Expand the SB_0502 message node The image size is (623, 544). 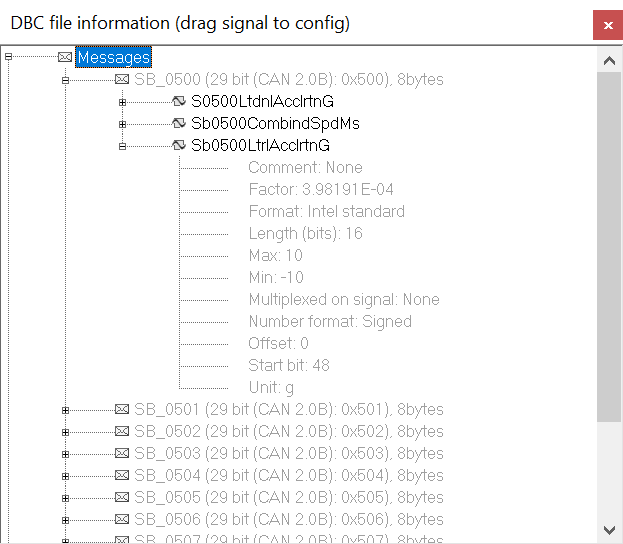65,432
